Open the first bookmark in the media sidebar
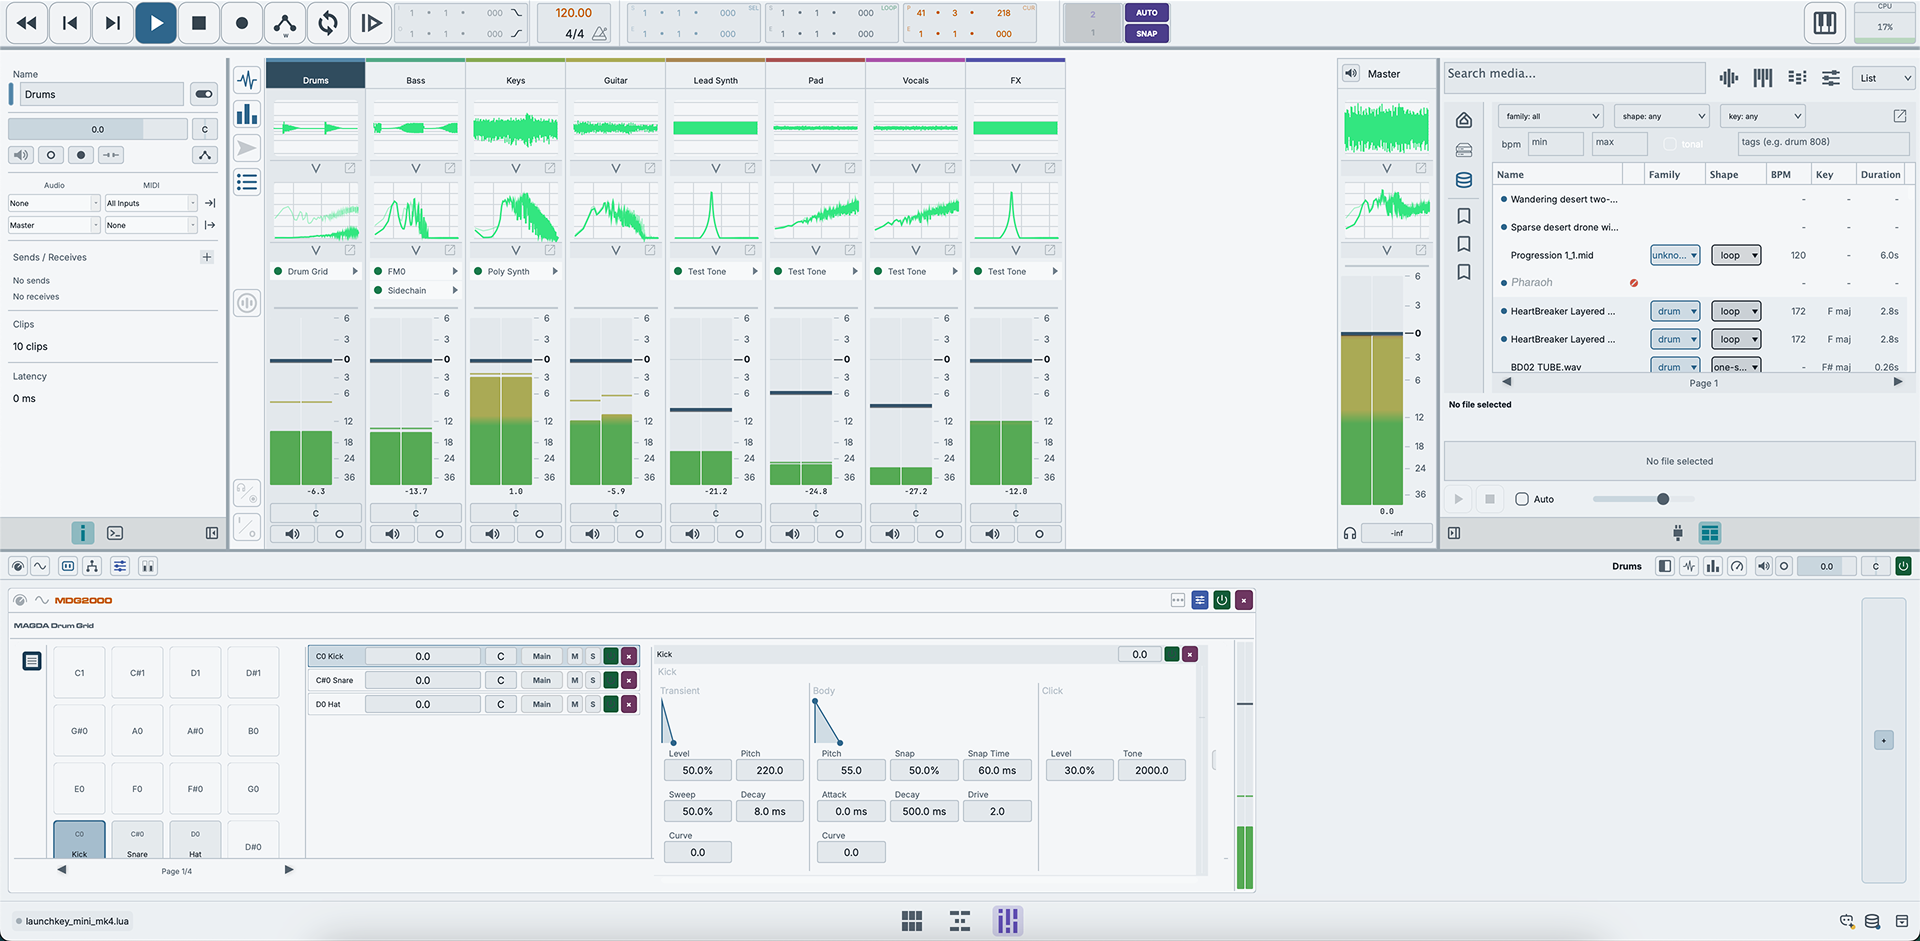Viewport: 1920px width, 941px height. click(1464, 216)
